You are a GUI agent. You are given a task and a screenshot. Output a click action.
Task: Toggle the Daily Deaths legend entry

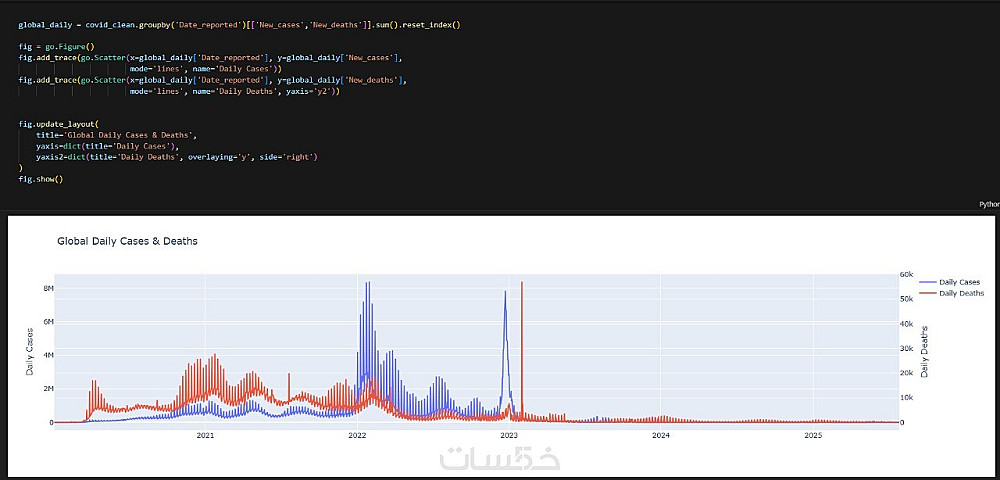click(x=952, y=293)
